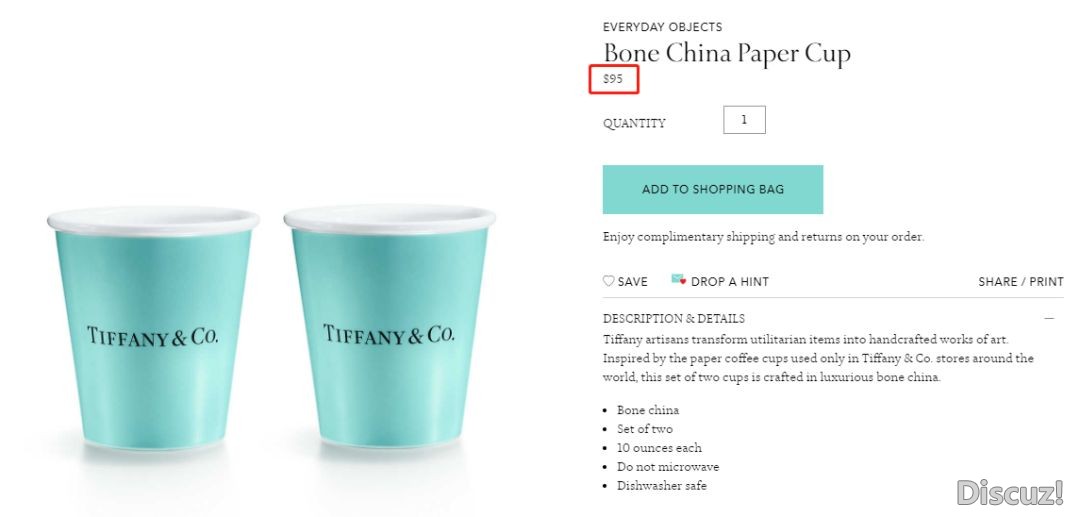Click the heart icon next to SAVE

coord(608,281)
